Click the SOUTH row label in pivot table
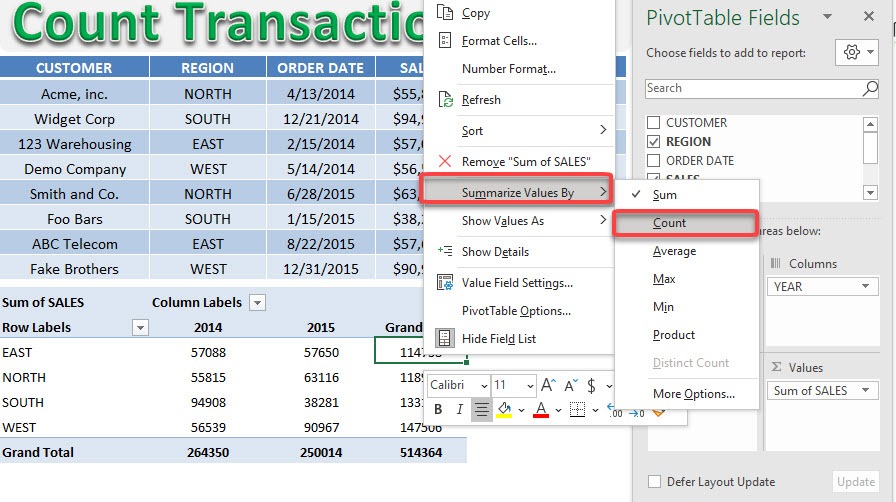 point(23,403)
